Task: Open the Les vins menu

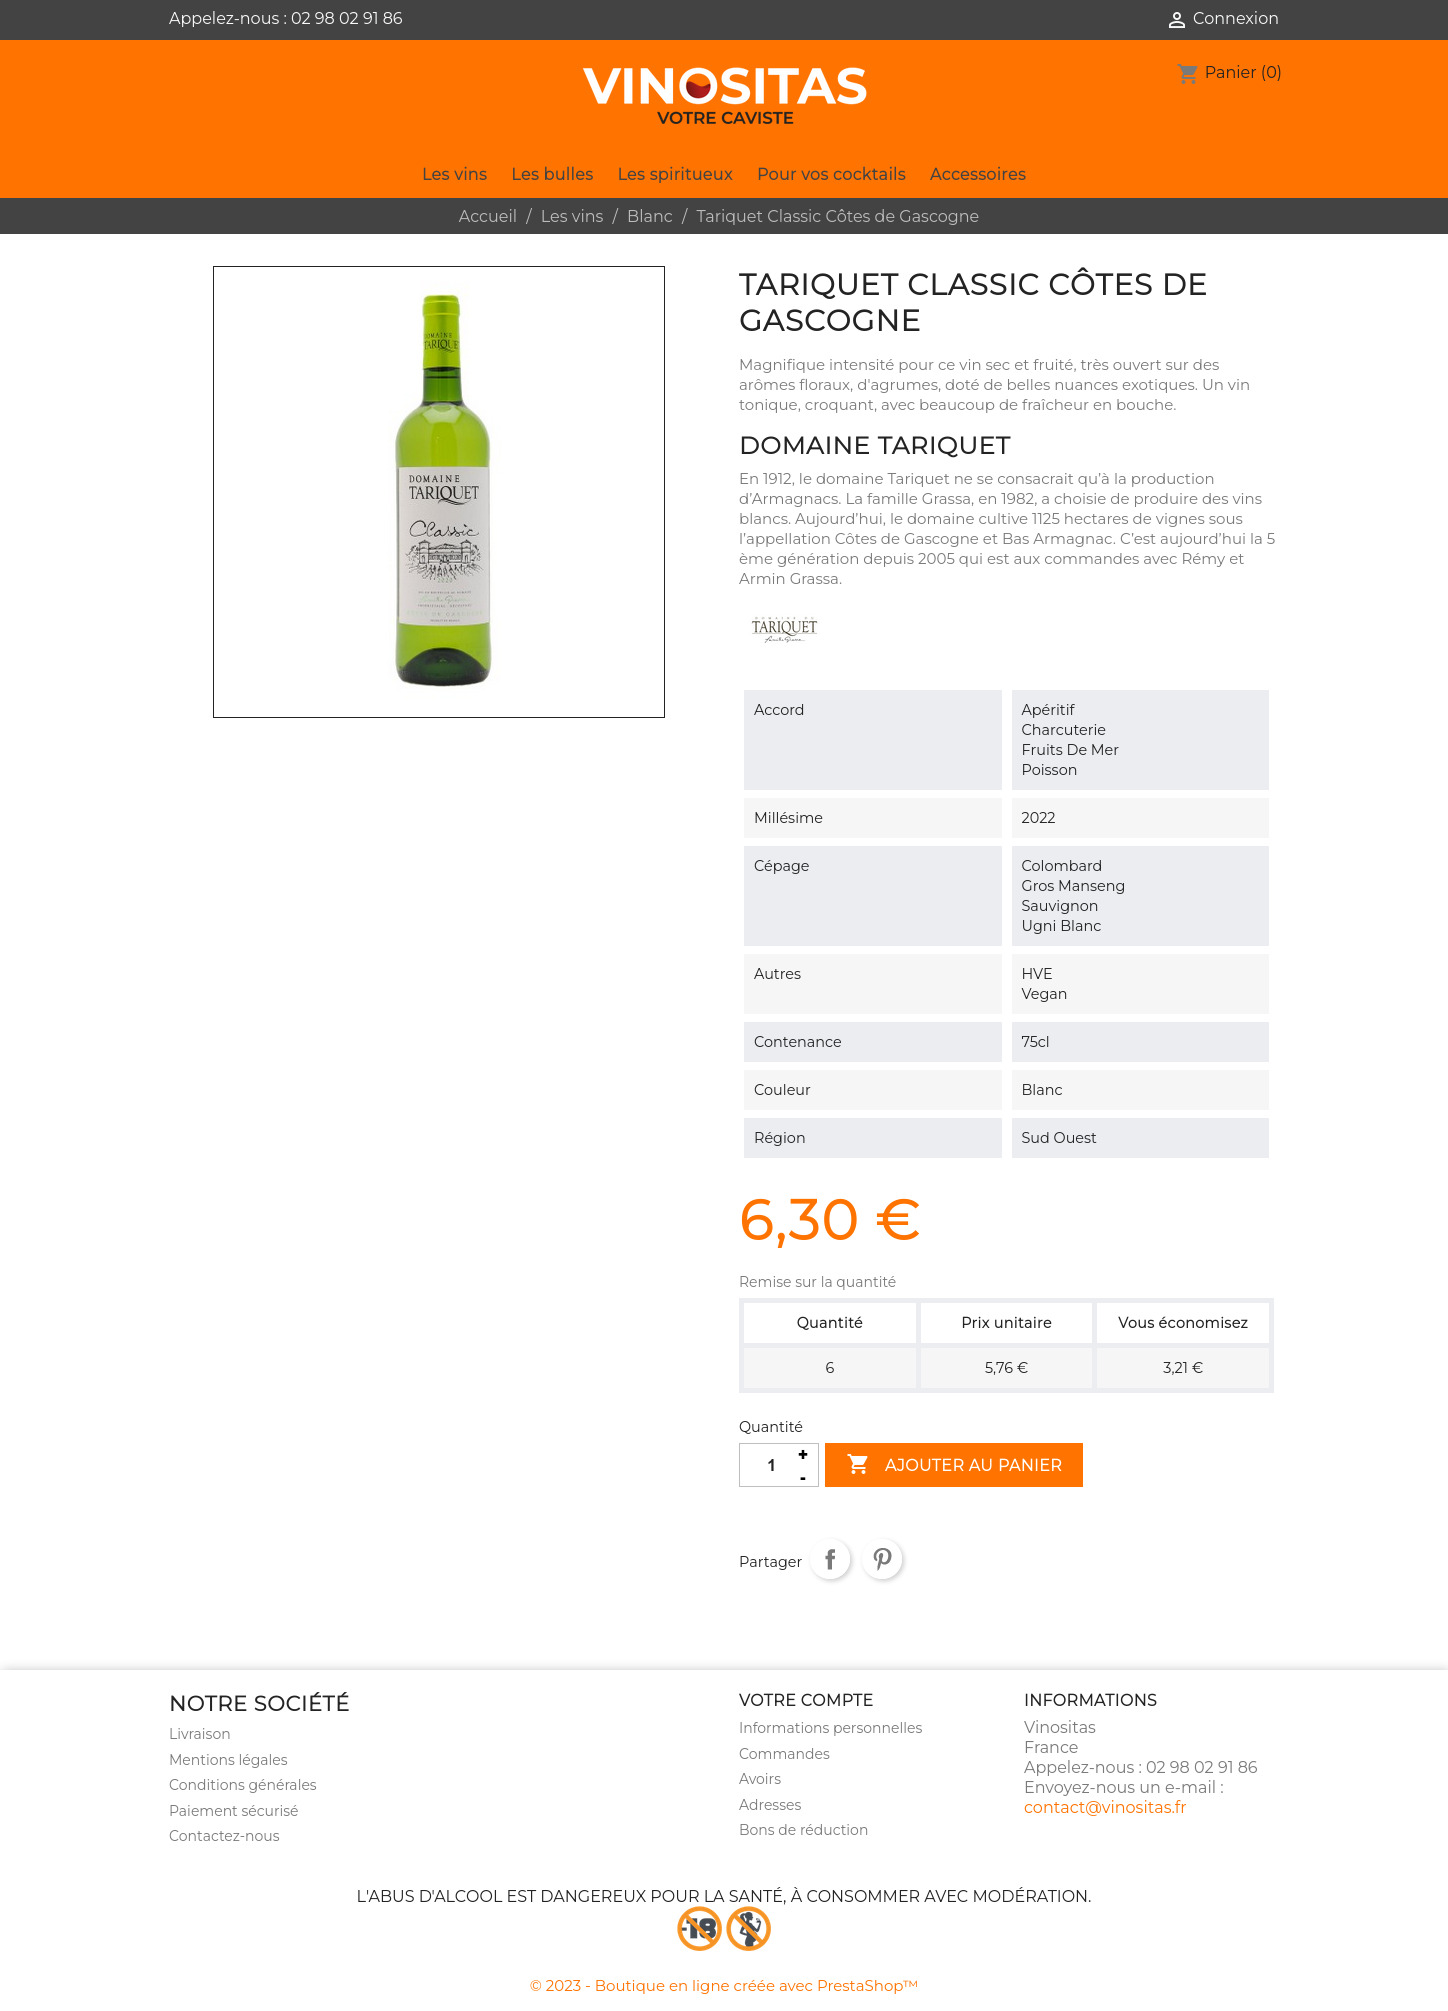Action: (x=454, y=174)
